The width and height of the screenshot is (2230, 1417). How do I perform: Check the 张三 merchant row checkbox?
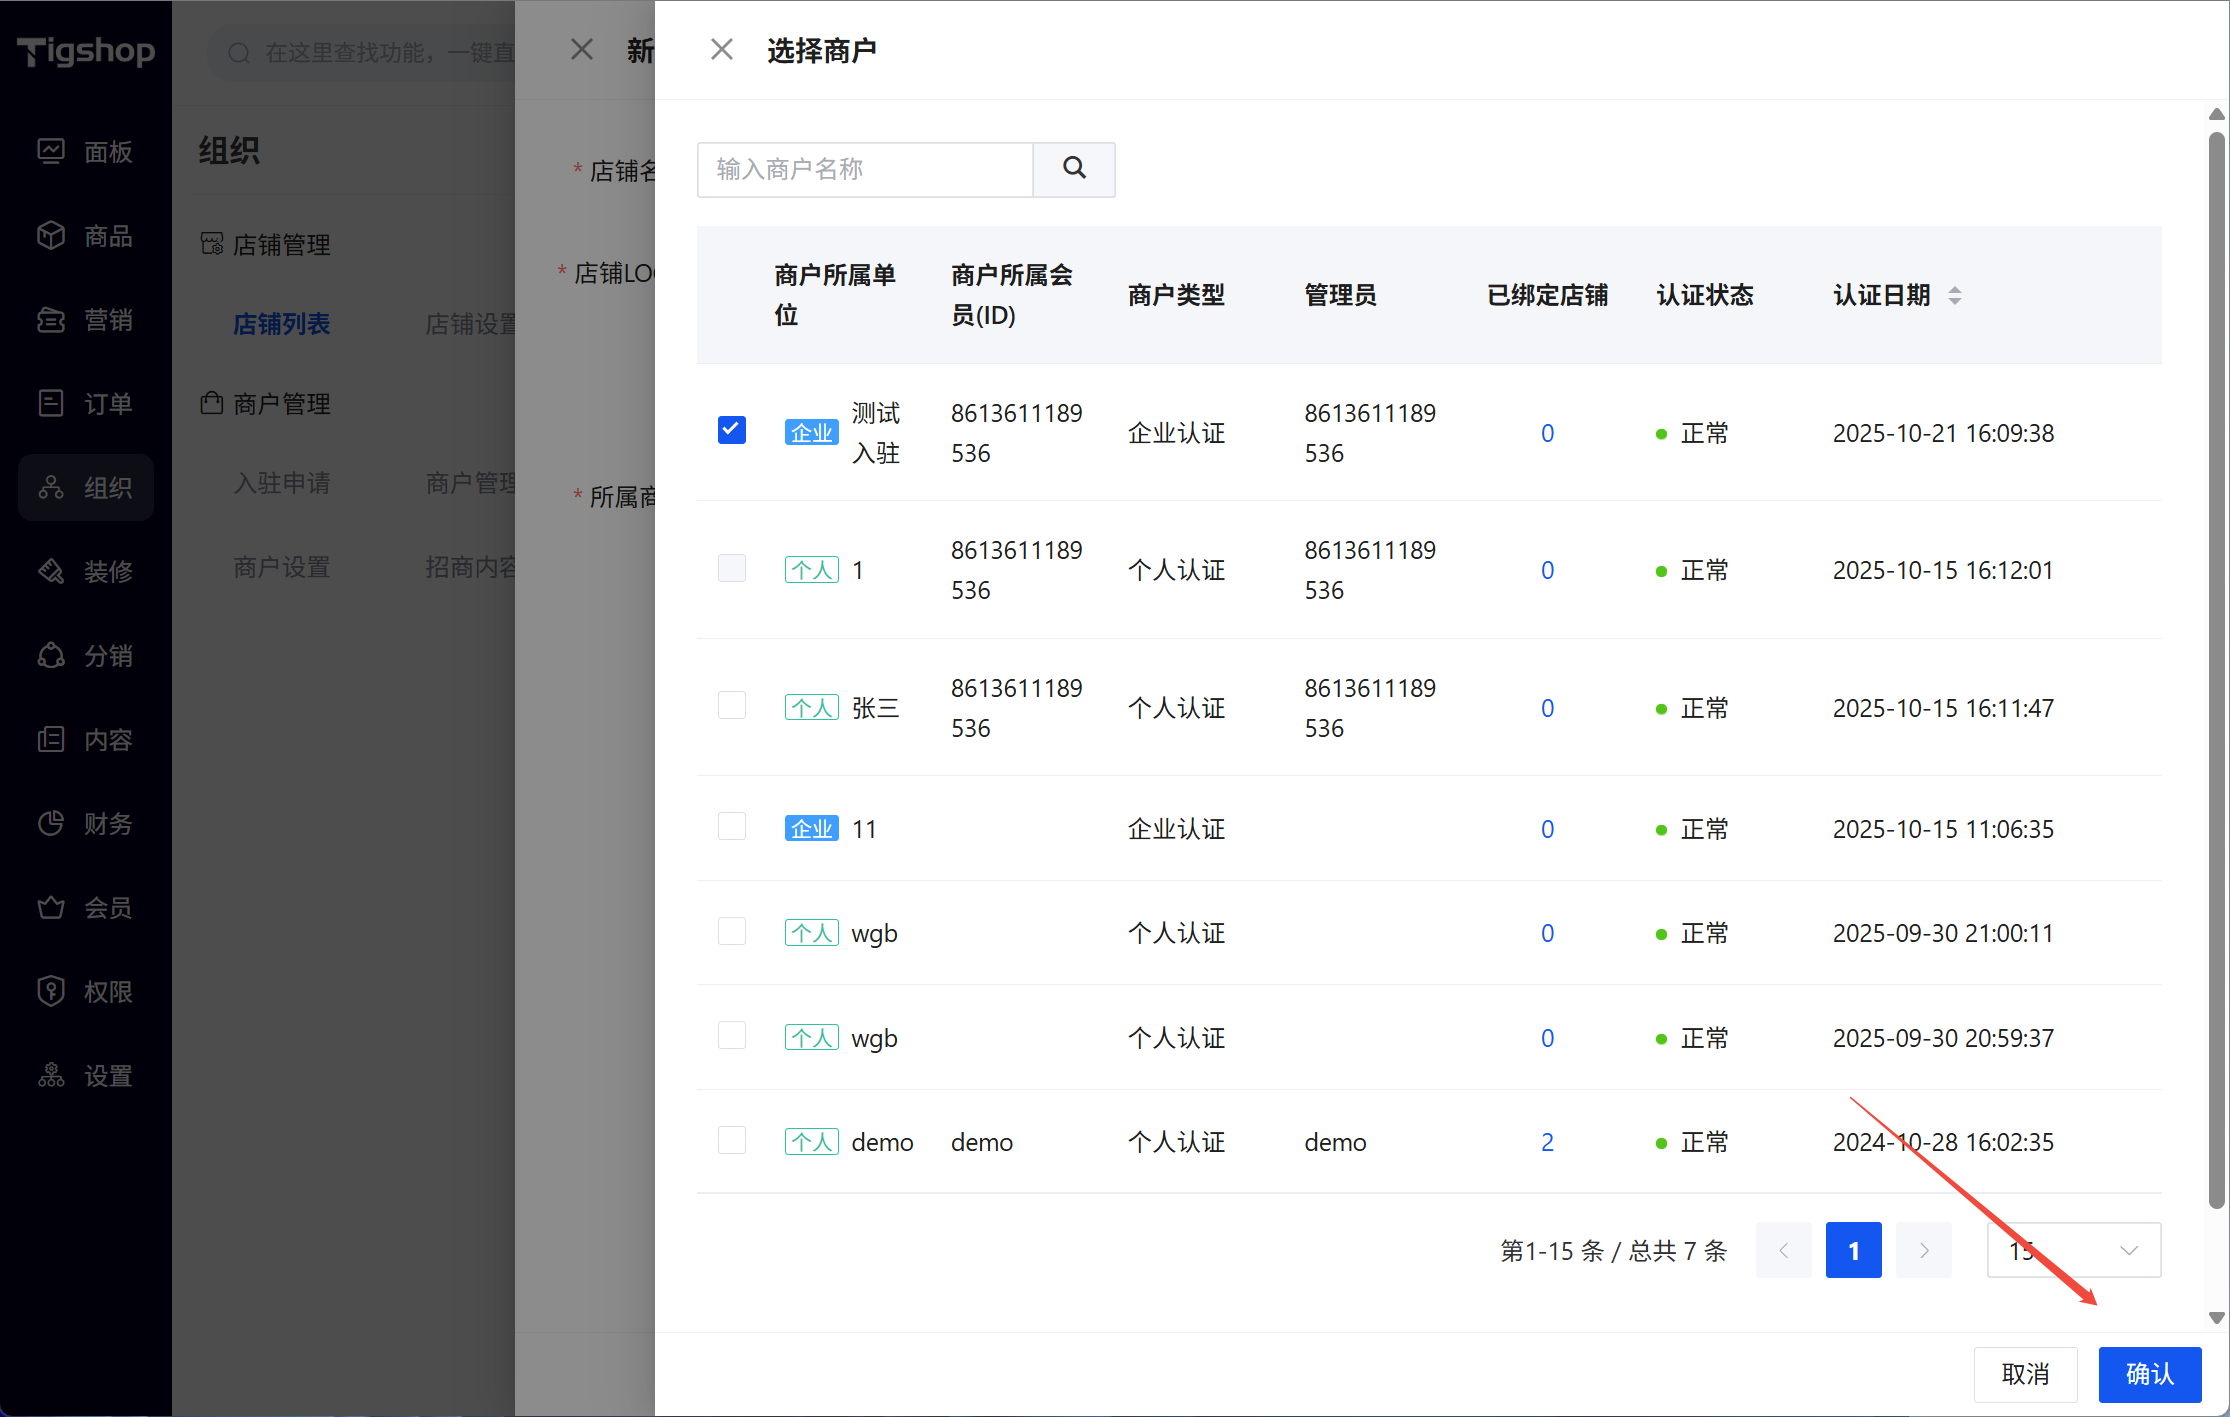click(732, 705)
